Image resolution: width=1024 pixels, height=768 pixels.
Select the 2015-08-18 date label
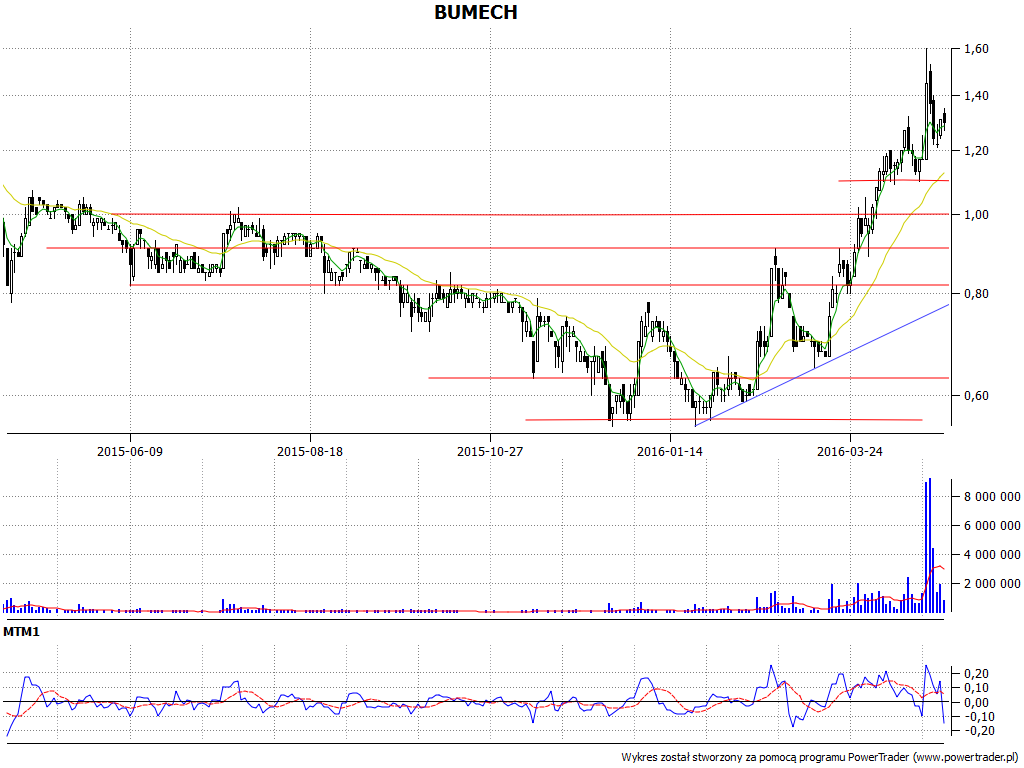pyautogui.click(x=310, y=451)
